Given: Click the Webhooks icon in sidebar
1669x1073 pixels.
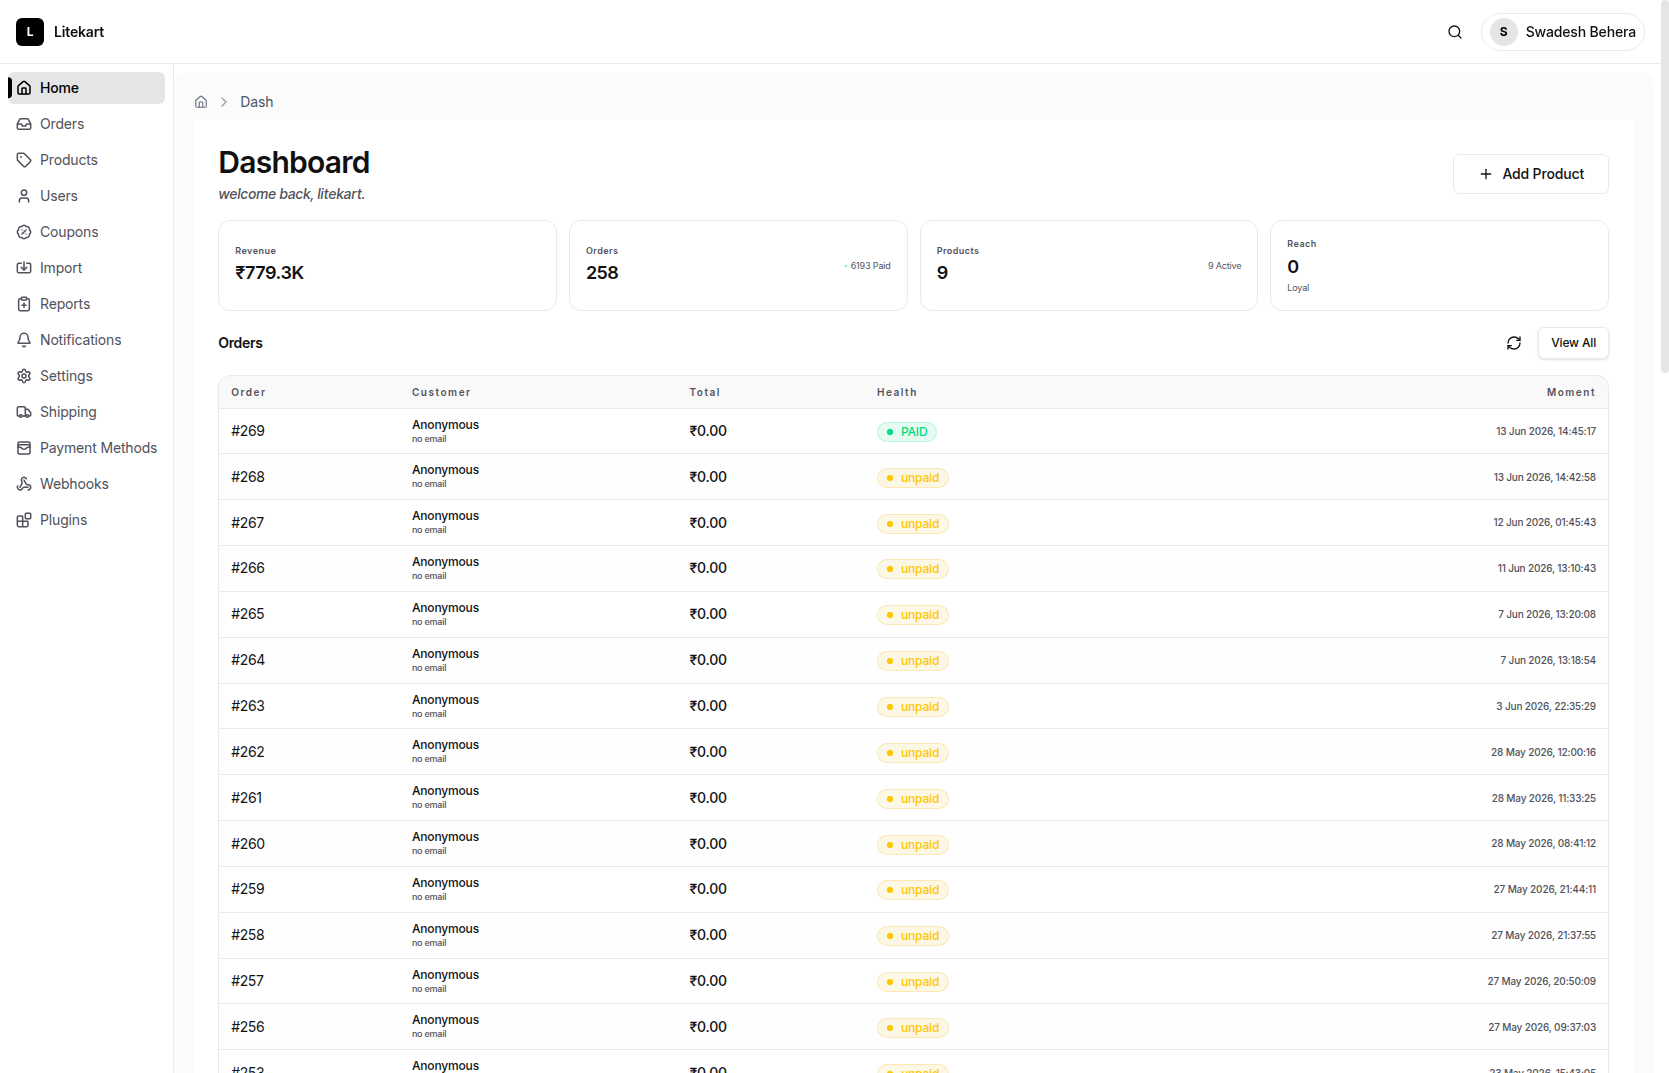Looking at the screenshot, I should point(24,484).
